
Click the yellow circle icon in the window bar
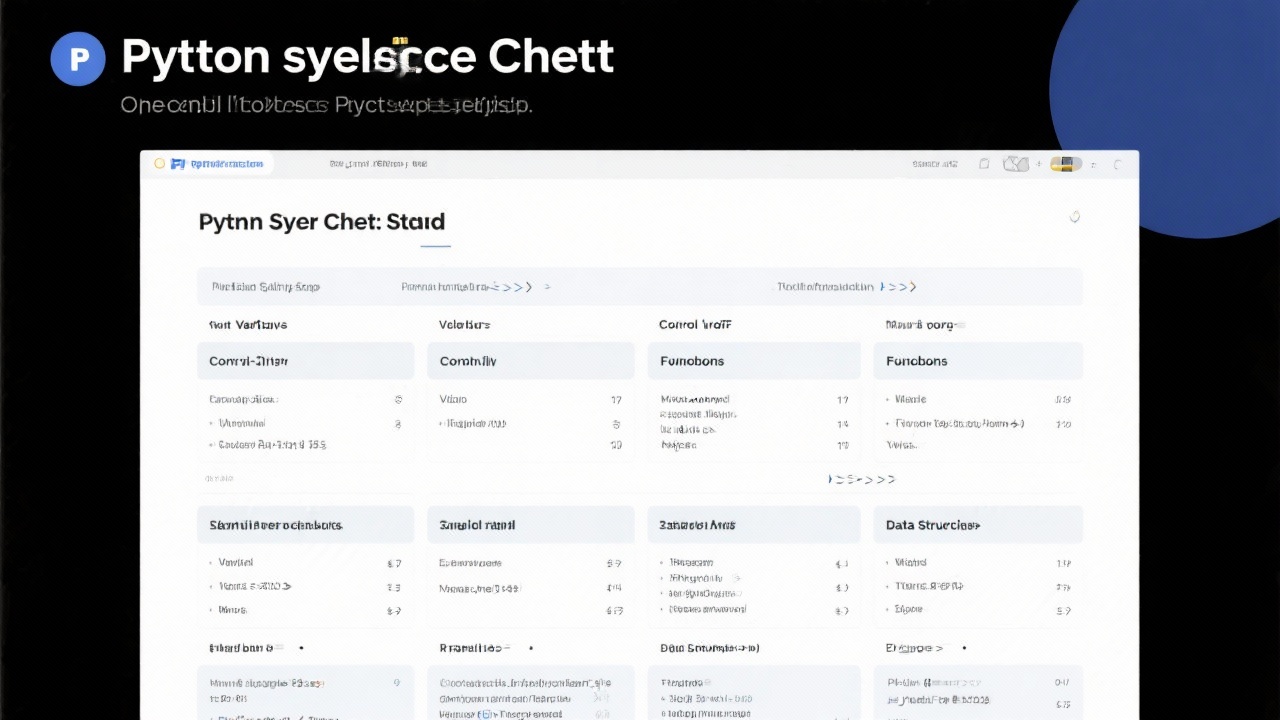click(159, 163)
